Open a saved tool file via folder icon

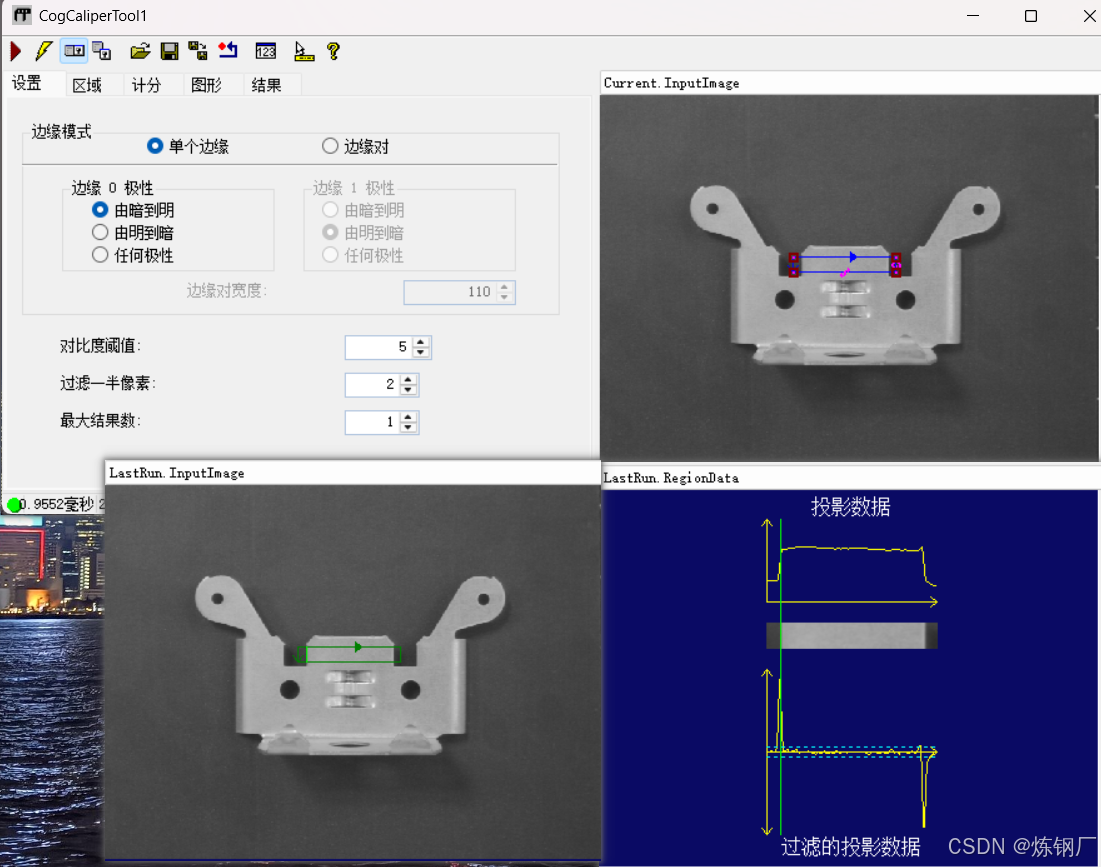140,51
